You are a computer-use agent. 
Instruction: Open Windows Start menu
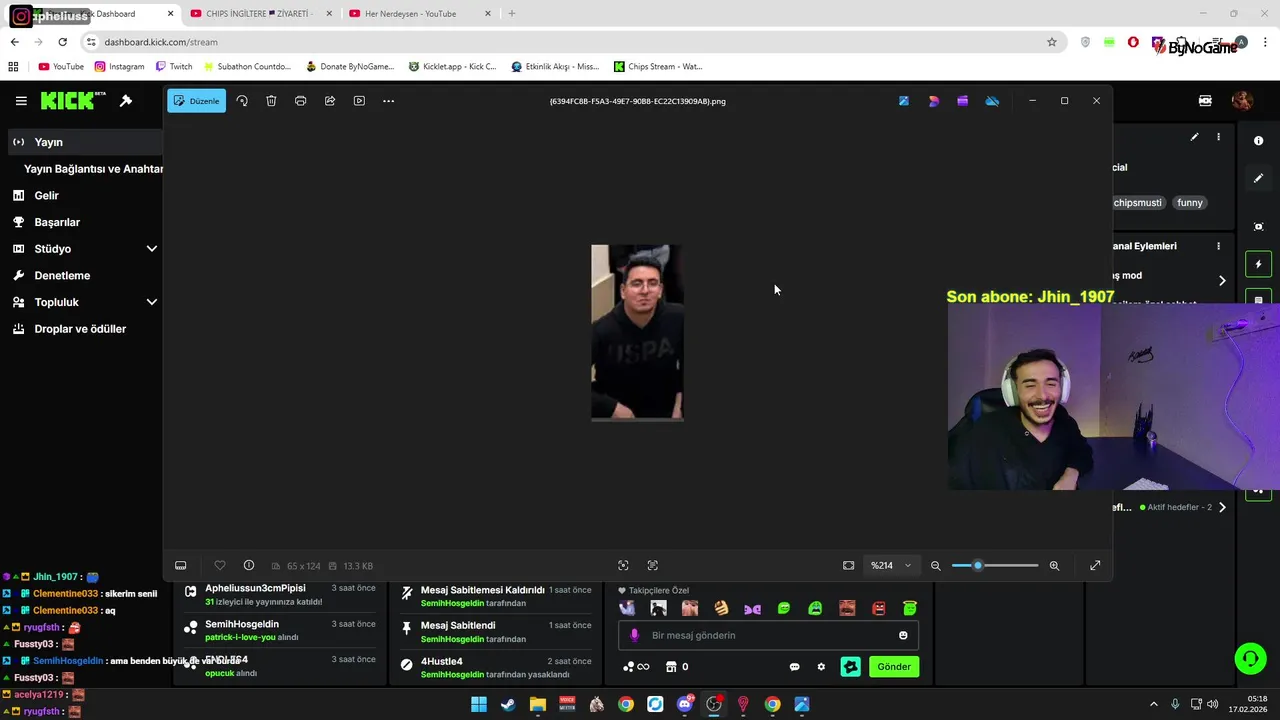pyautogui.click(x=479, y=704)
